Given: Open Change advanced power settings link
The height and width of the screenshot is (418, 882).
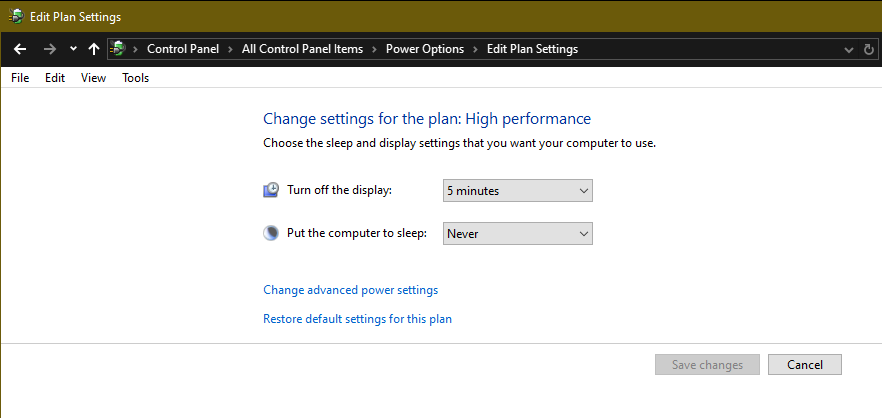Looking at the screenshot, I should (x=350, y=290).
